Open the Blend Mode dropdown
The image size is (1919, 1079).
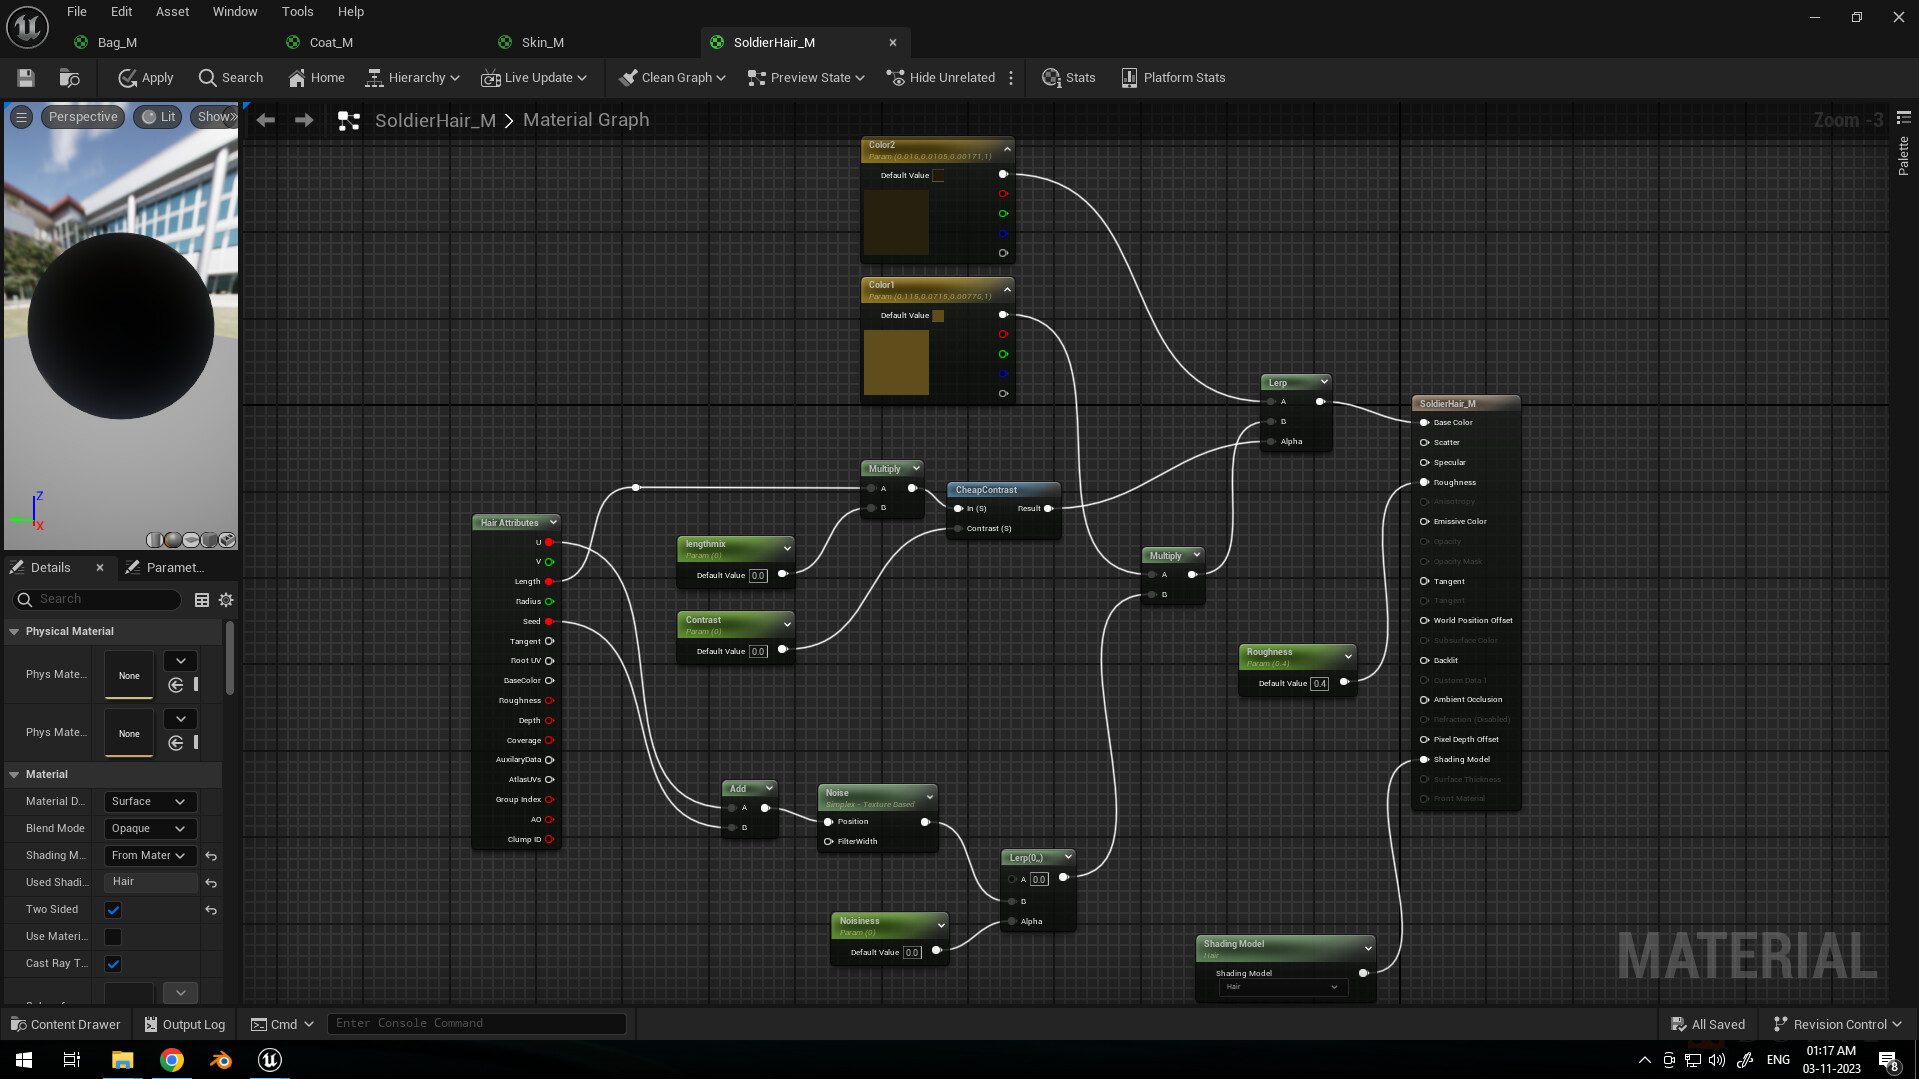(149, 829)
